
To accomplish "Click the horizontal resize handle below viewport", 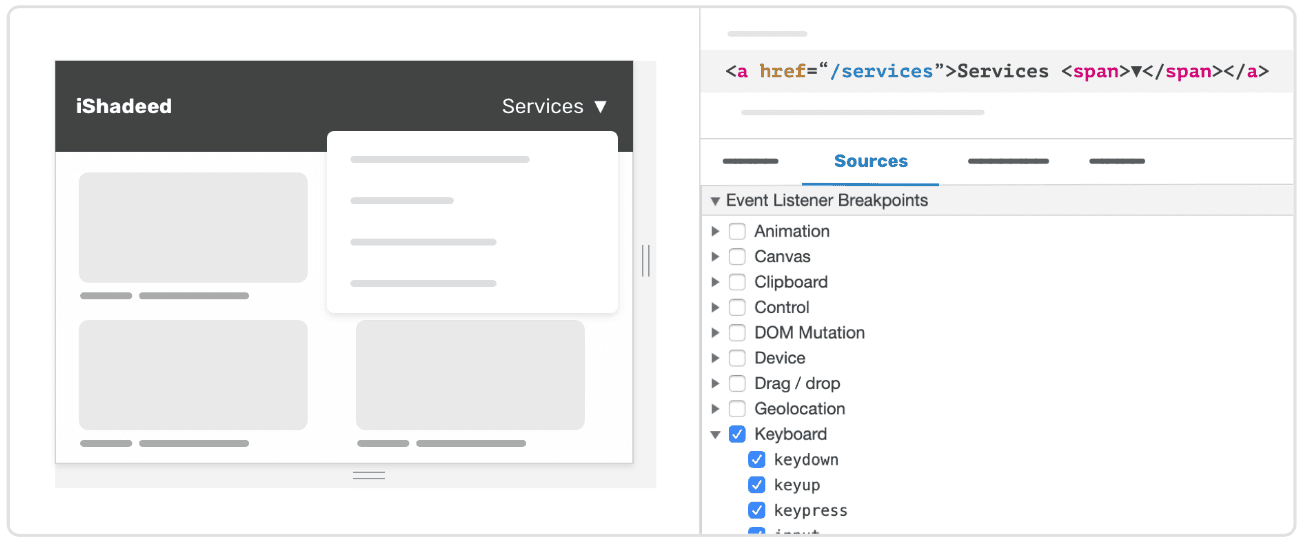I will (x=369, y=475).
